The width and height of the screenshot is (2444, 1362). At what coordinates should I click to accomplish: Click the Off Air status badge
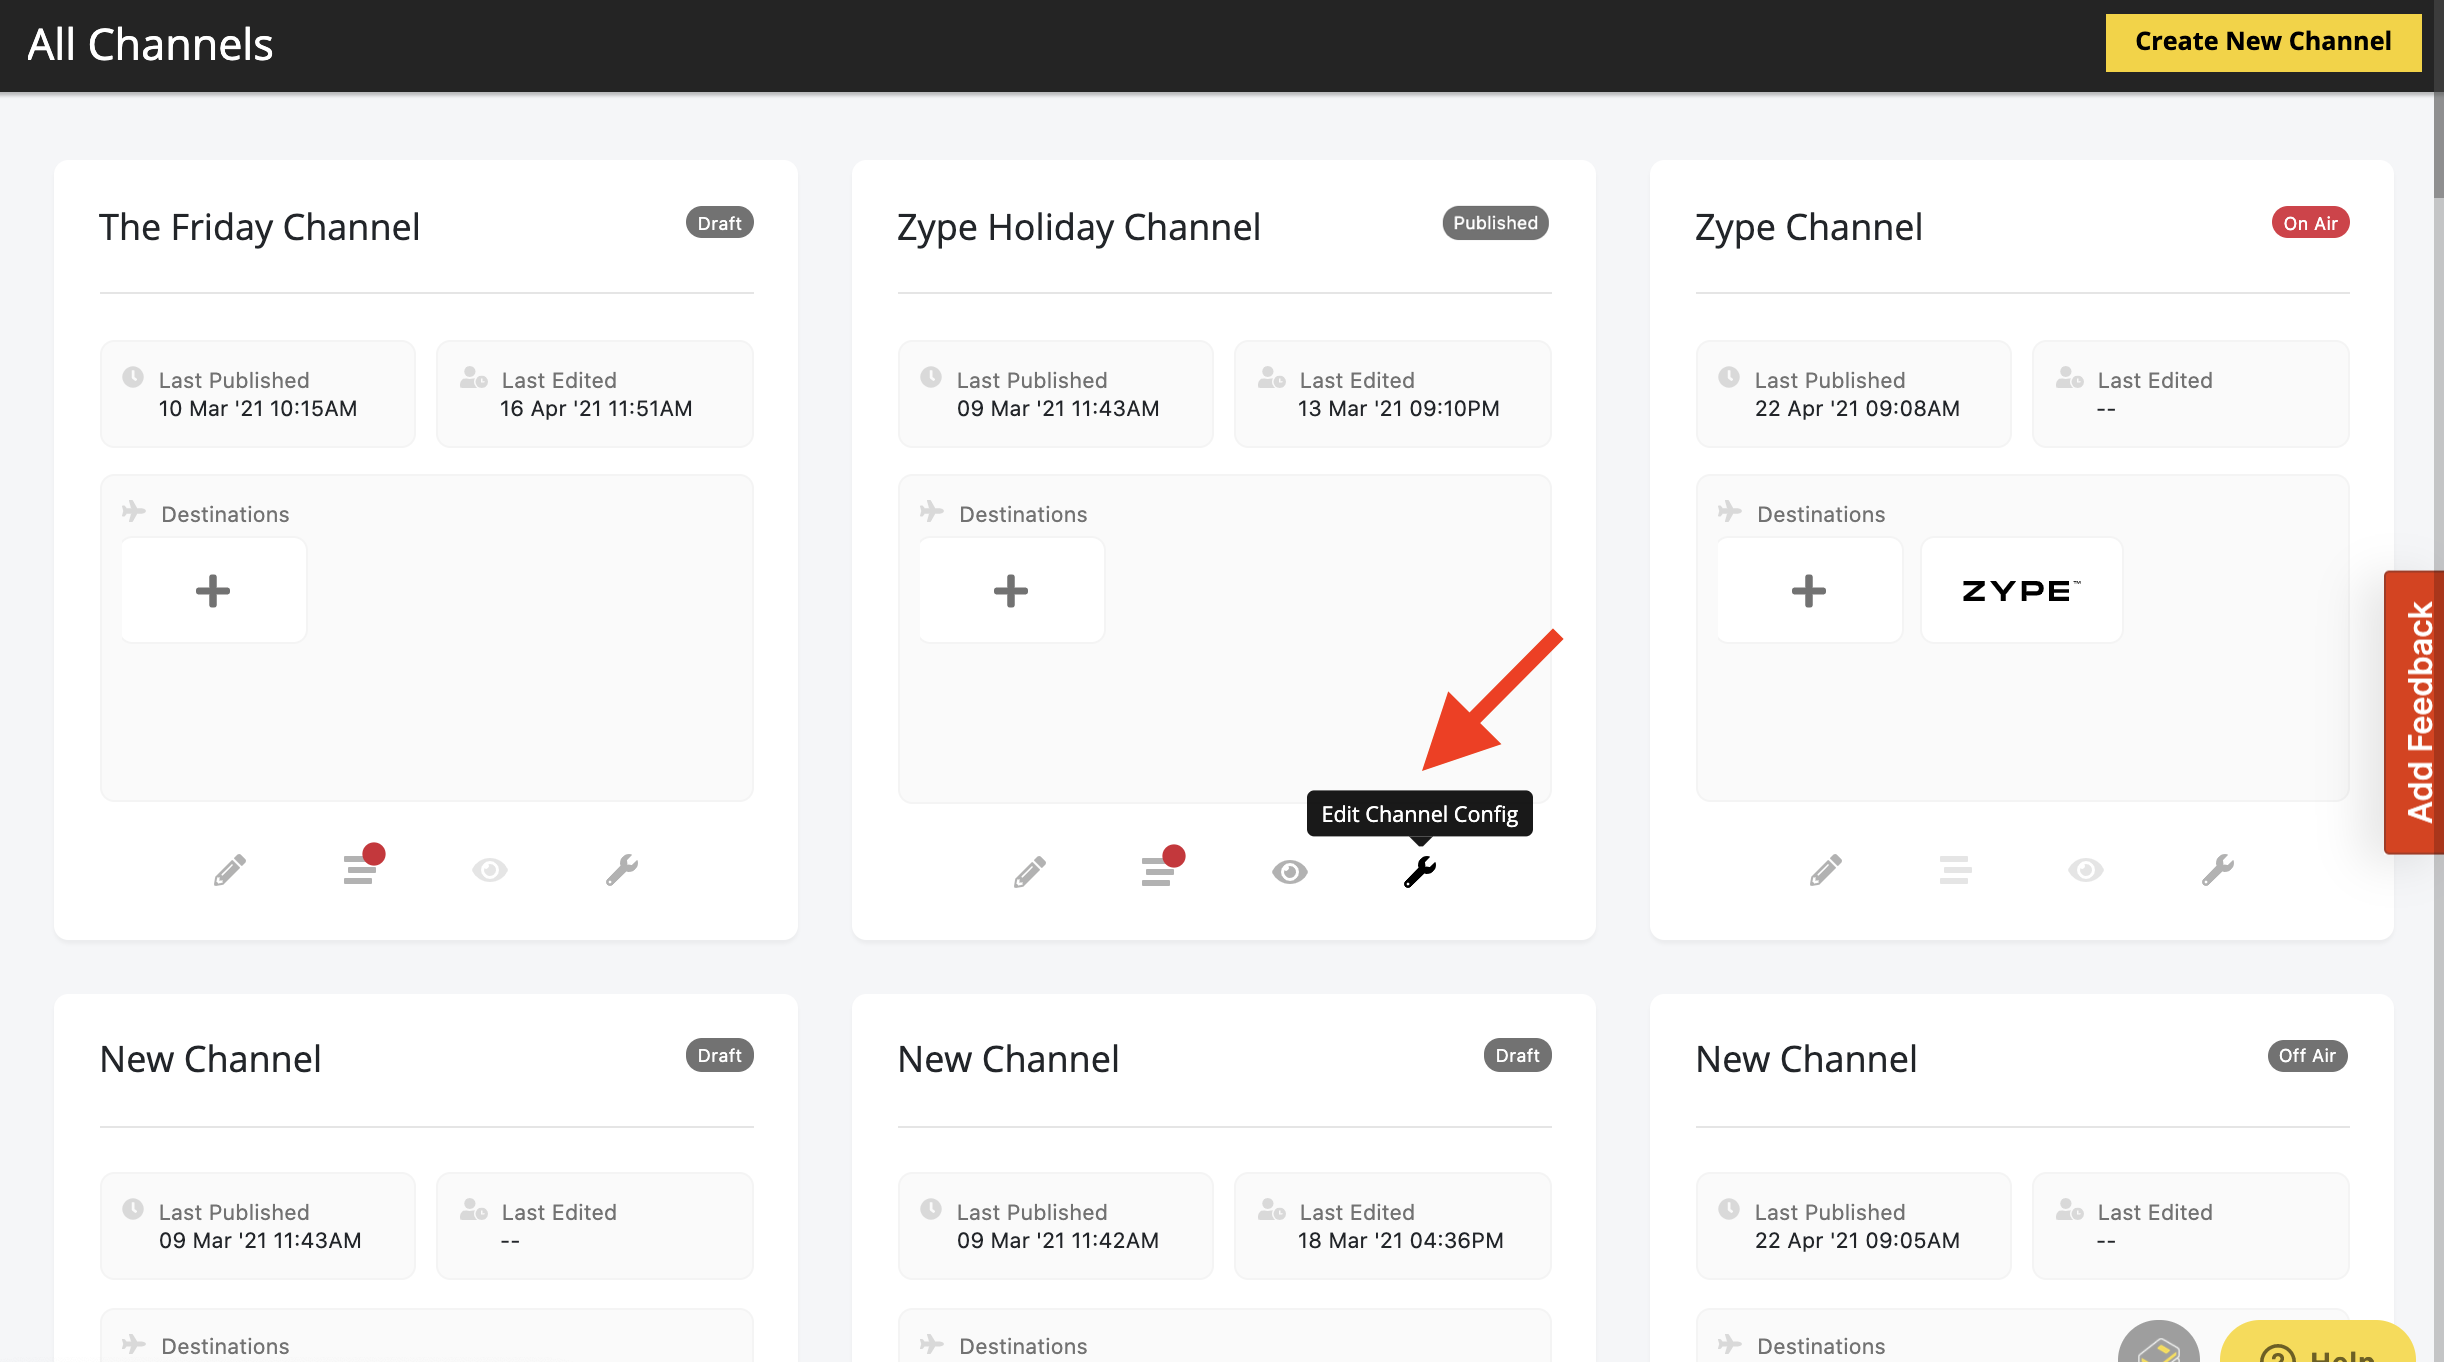click(x=2308, y=1055)
